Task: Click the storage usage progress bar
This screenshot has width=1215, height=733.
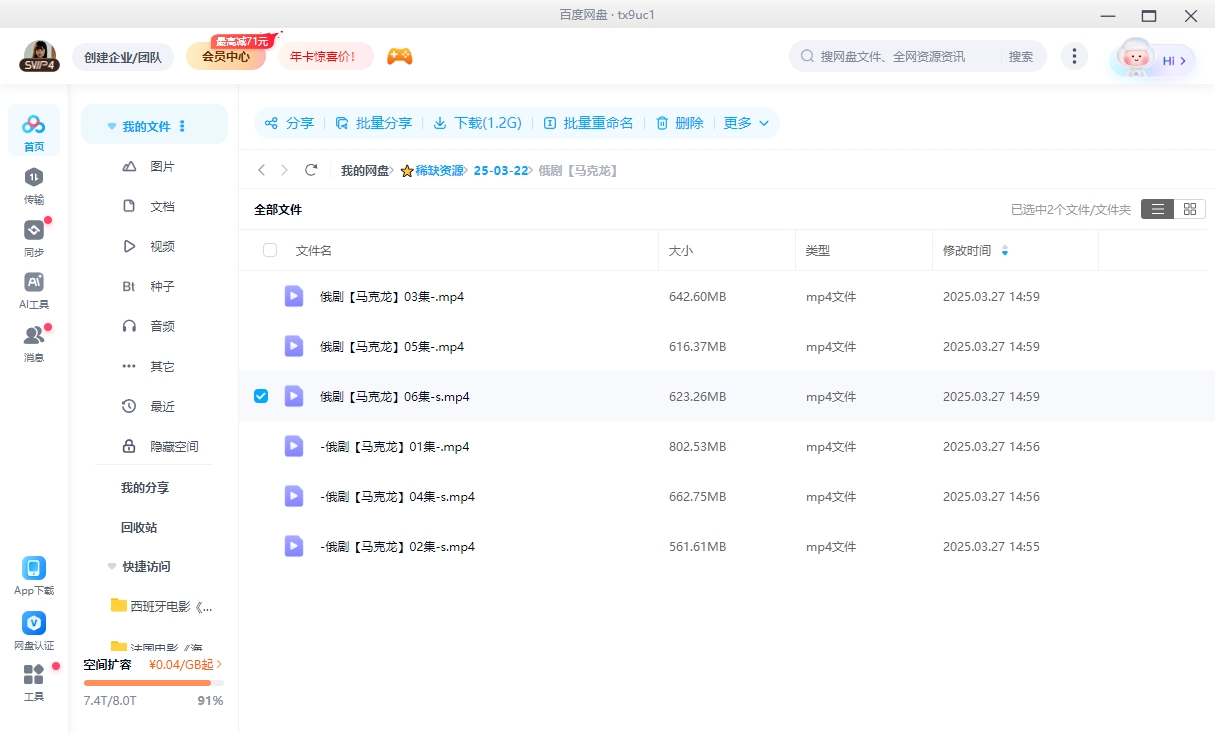Action: [x=152, y=683]
